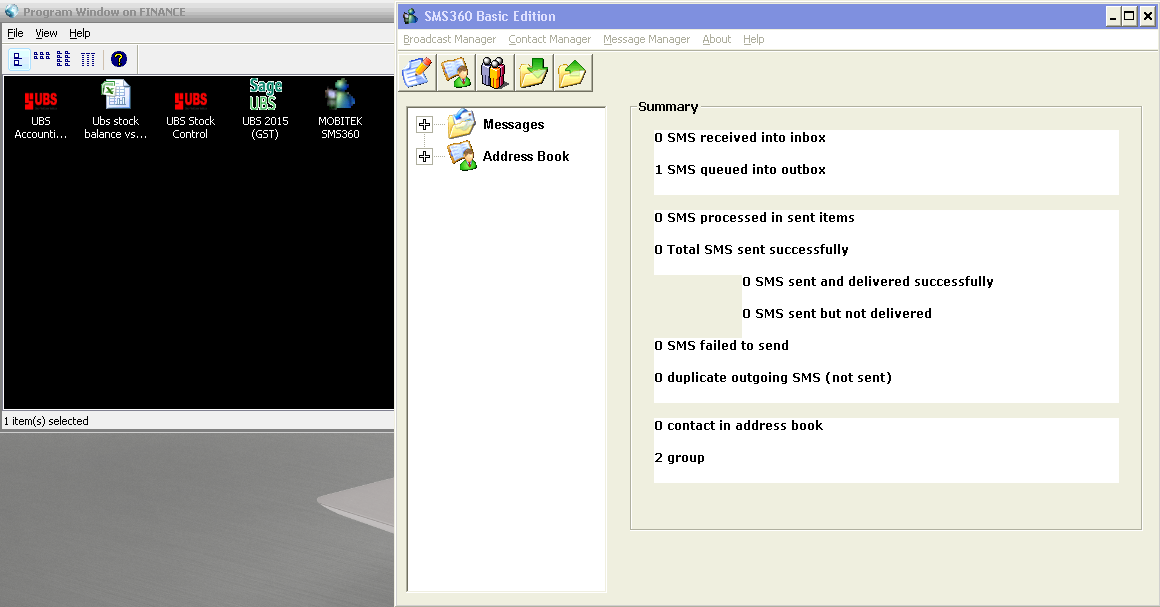
Task: Open the View menu in Program Window
Action: click(46, 33)
